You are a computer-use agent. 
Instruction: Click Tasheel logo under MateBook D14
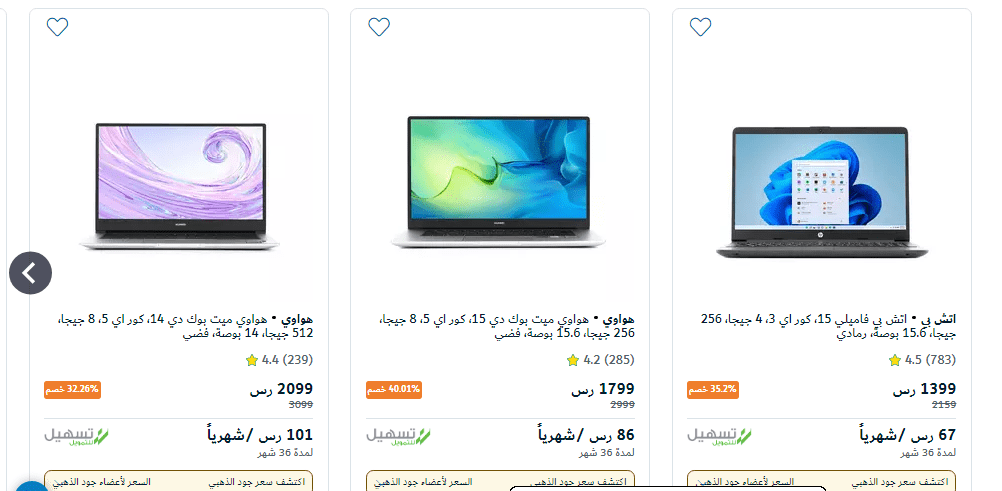tap(76, 436)
